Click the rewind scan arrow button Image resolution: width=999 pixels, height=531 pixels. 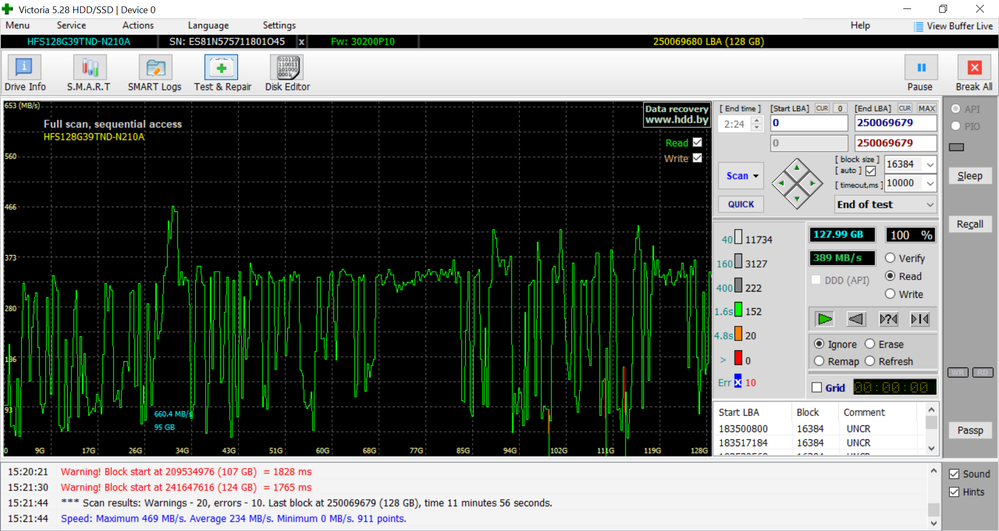(856, 319)
